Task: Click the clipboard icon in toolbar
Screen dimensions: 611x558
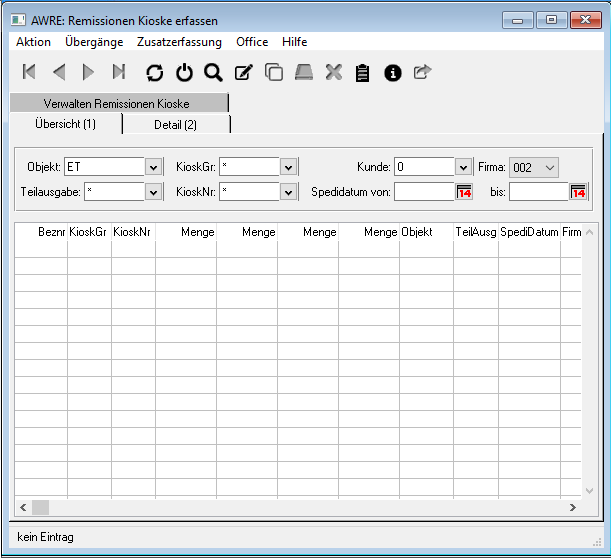Action: tap(363, 72)
